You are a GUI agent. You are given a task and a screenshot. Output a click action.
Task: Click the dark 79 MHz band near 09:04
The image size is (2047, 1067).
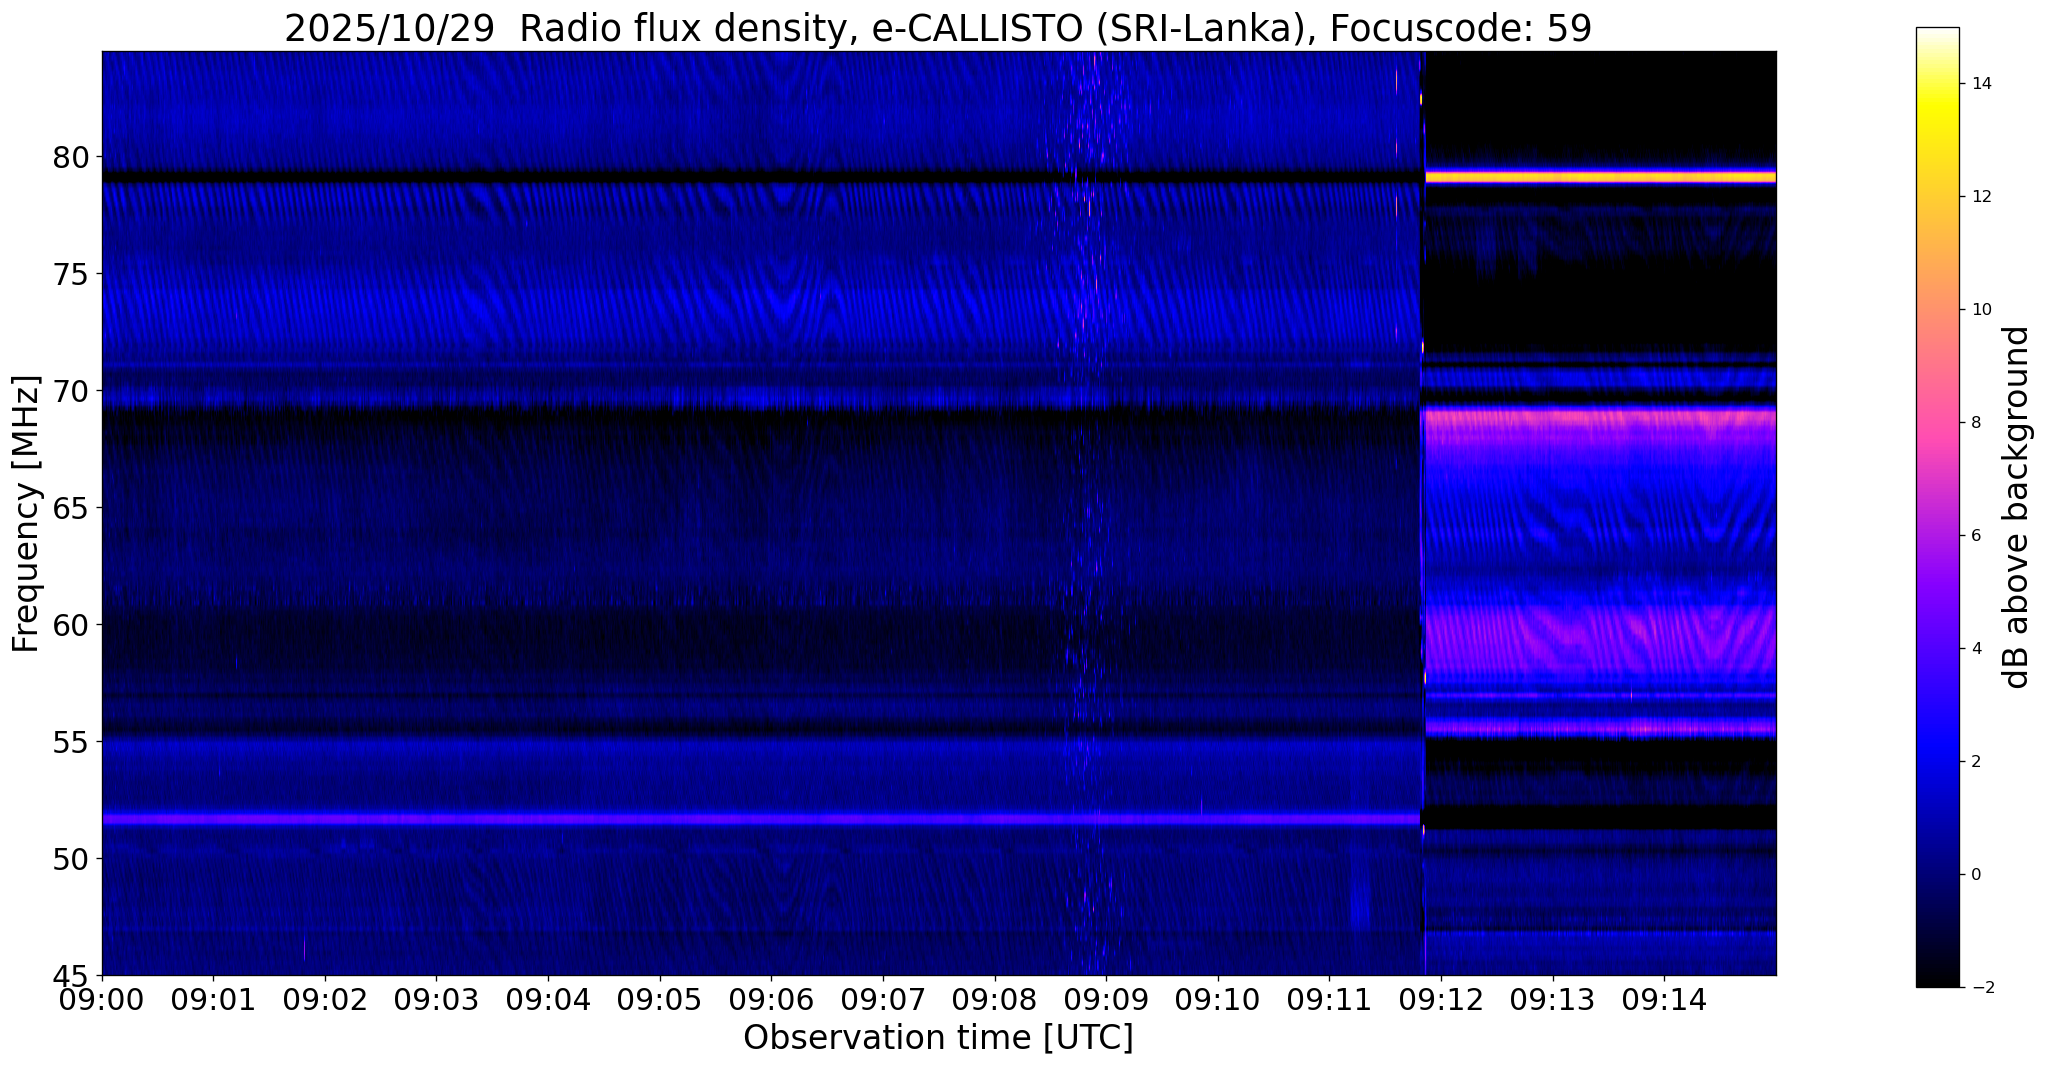point(548,177)
